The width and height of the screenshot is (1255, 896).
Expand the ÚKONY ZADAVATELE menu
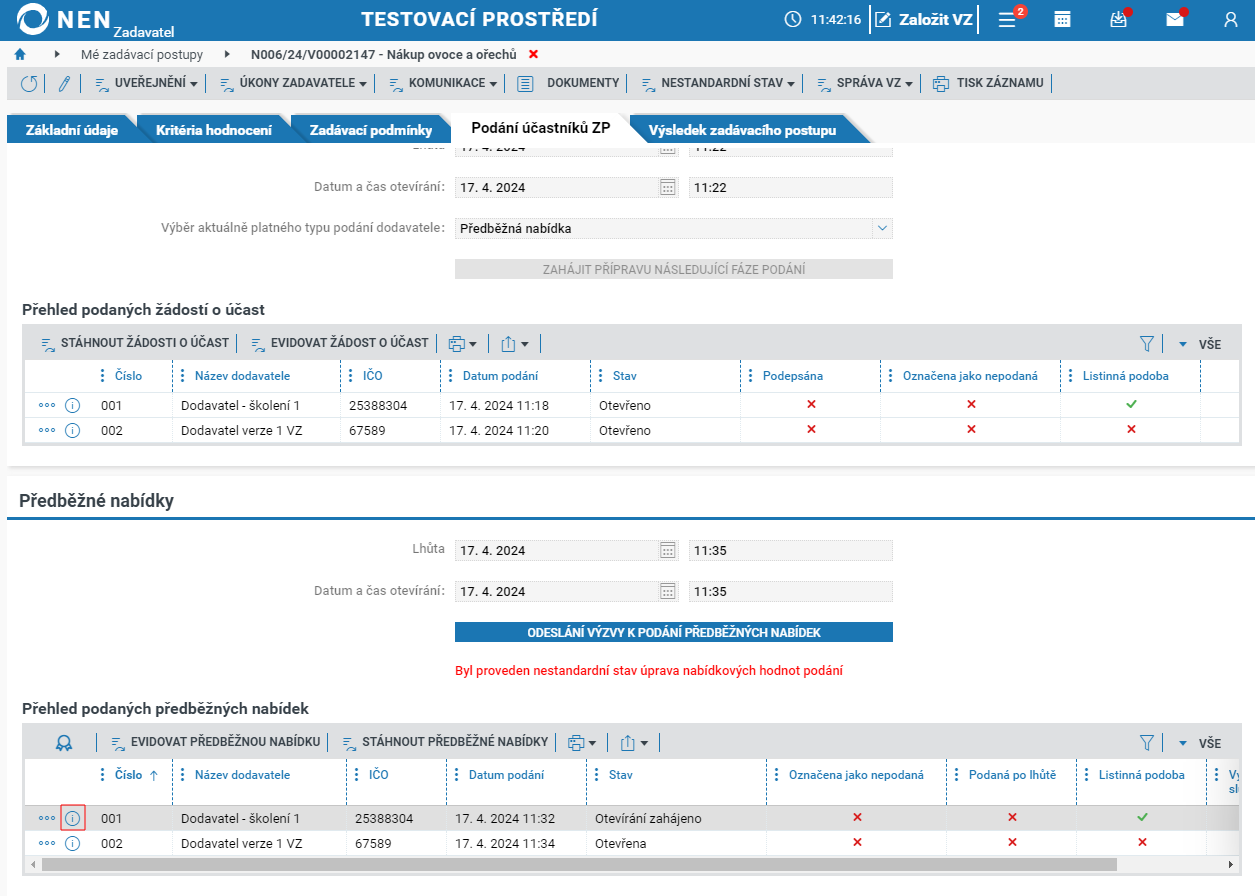293,83
